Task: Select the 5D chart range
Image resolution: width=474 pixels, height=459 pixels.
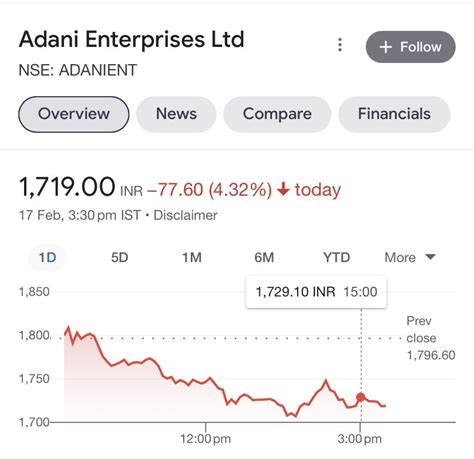Action: (x=119, y=257)
